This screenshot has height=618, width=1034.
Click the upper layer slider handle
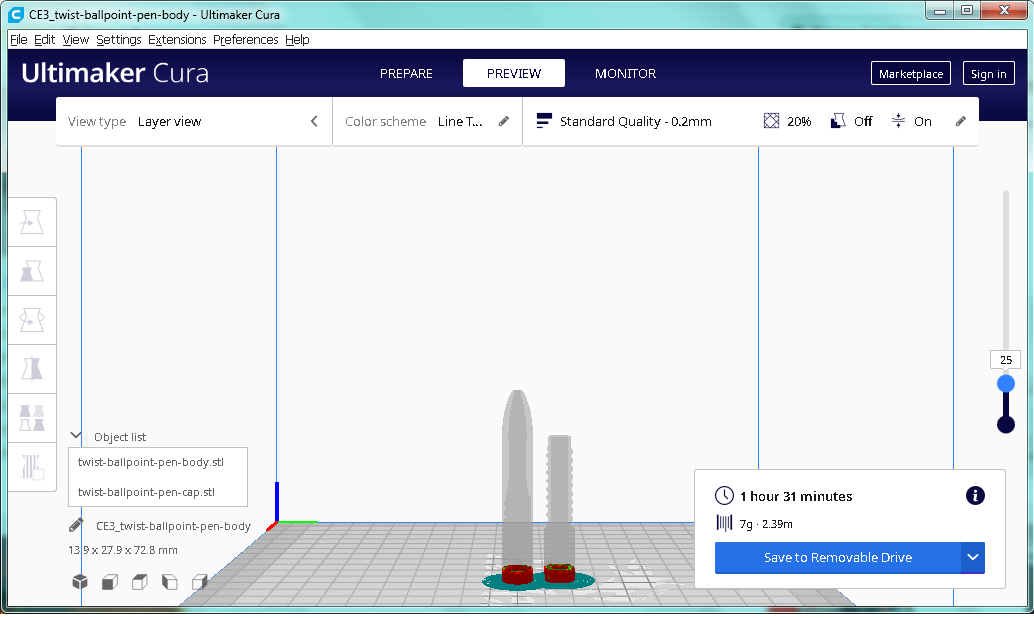pyautogui.click(x=1006, y=383)
